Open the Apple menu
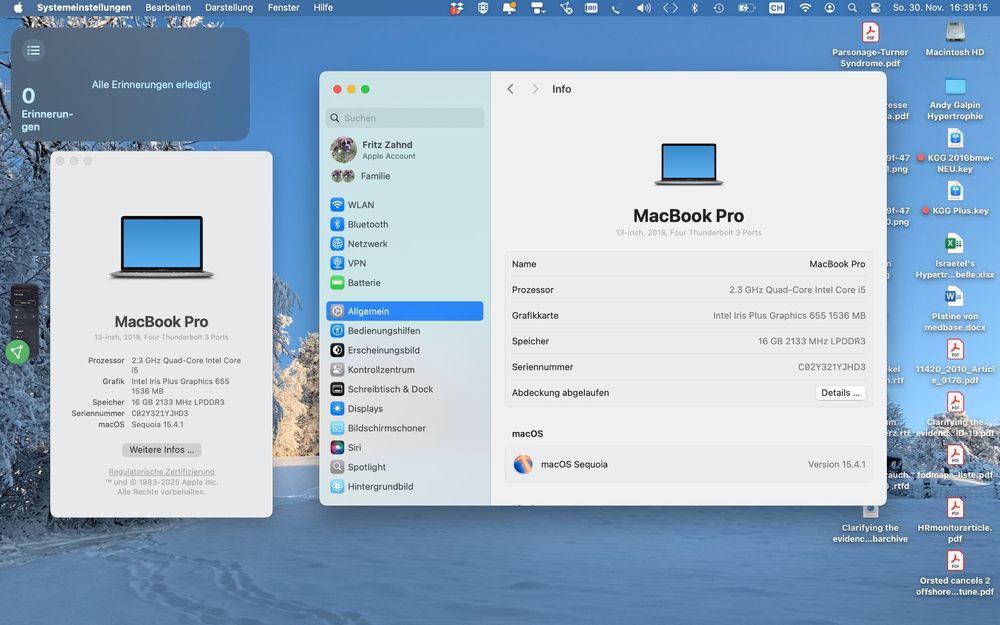1000x625 pixels. [x=18, y=8]
